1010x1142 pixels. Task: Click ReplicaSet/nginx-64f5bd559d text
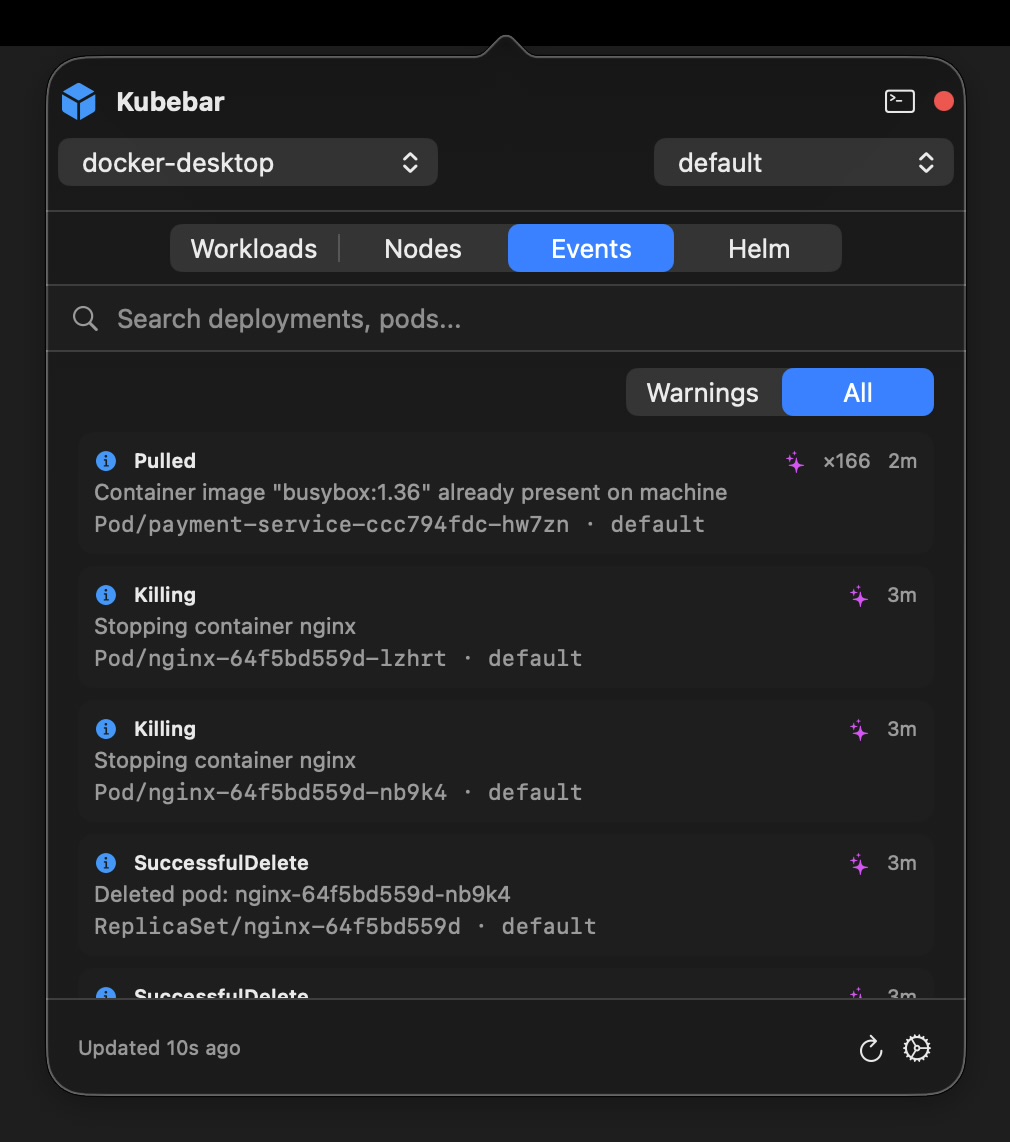tap(277, 926)
